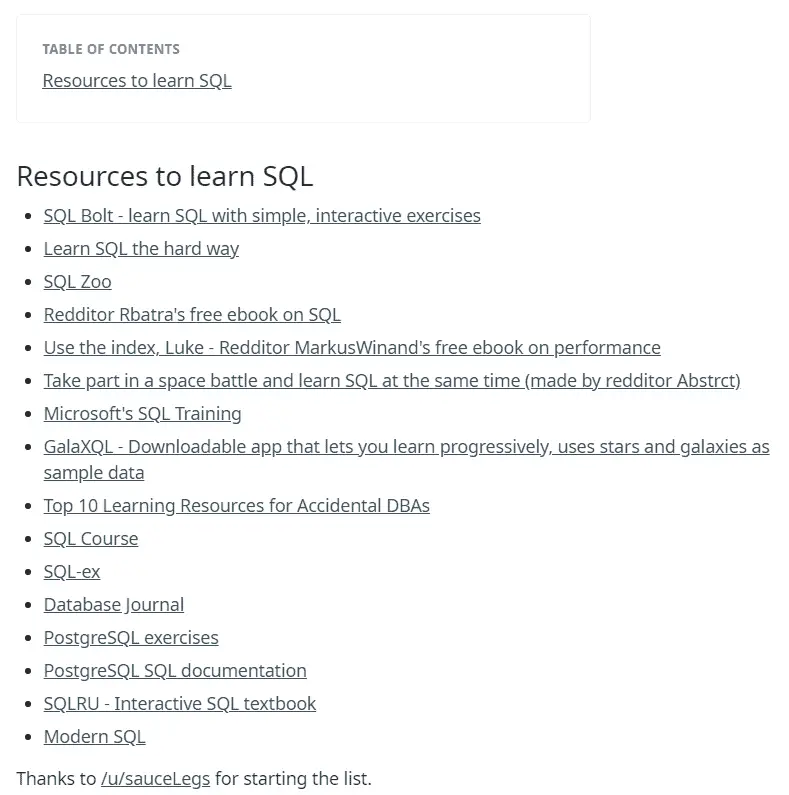
Task: Click the Table of Contents label
Action: 111,49
